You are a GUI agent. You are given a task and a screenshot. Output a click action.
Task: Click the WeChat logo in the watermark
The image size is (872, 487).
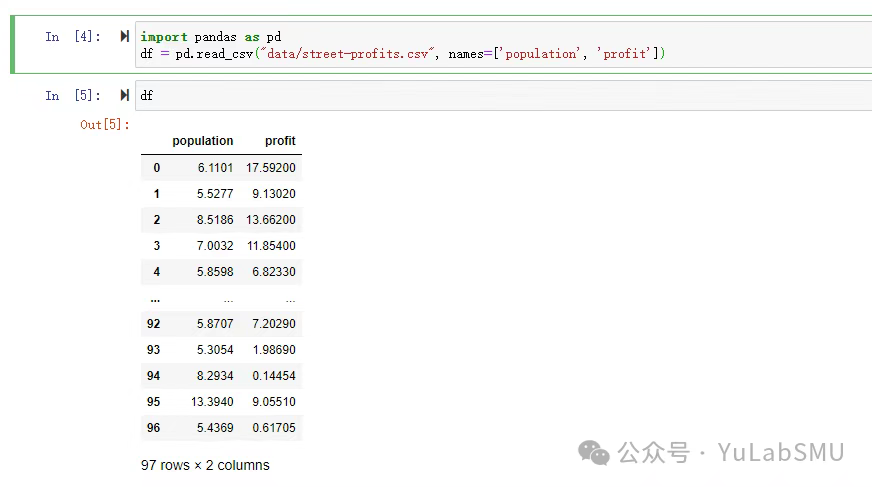tap(595, 453)
